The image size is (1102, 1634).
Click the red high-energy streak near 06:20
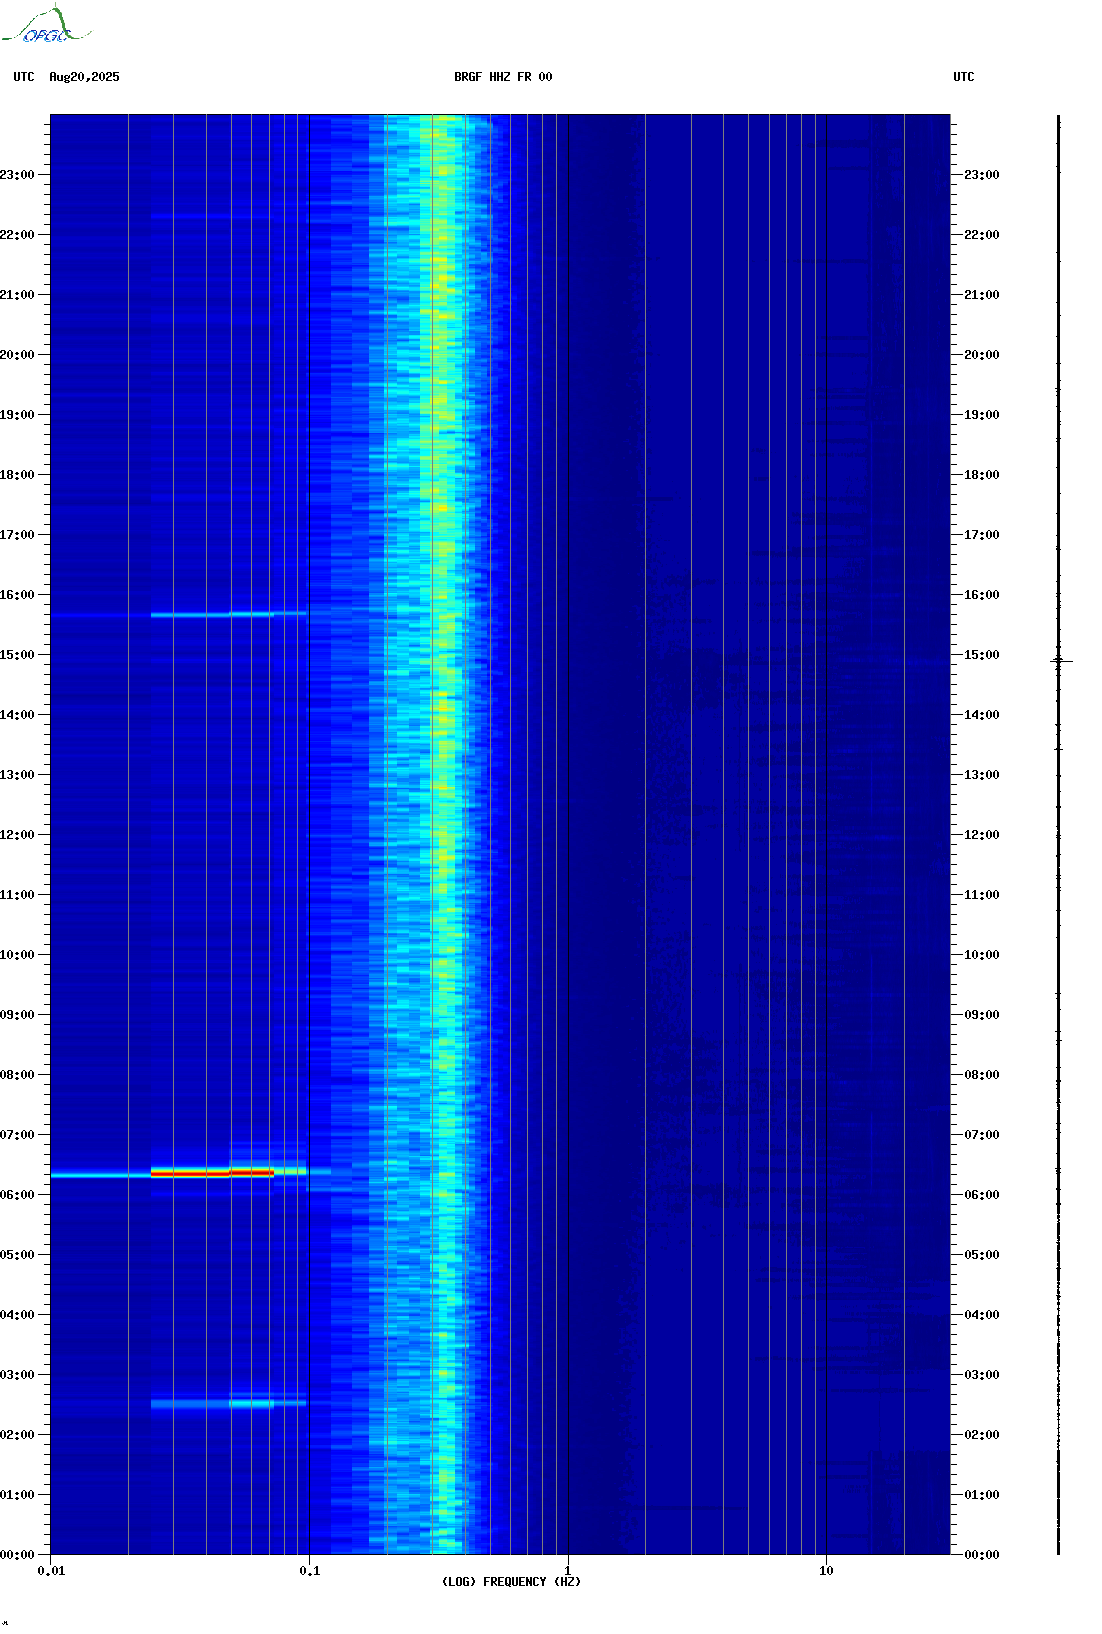point(212,1172)
